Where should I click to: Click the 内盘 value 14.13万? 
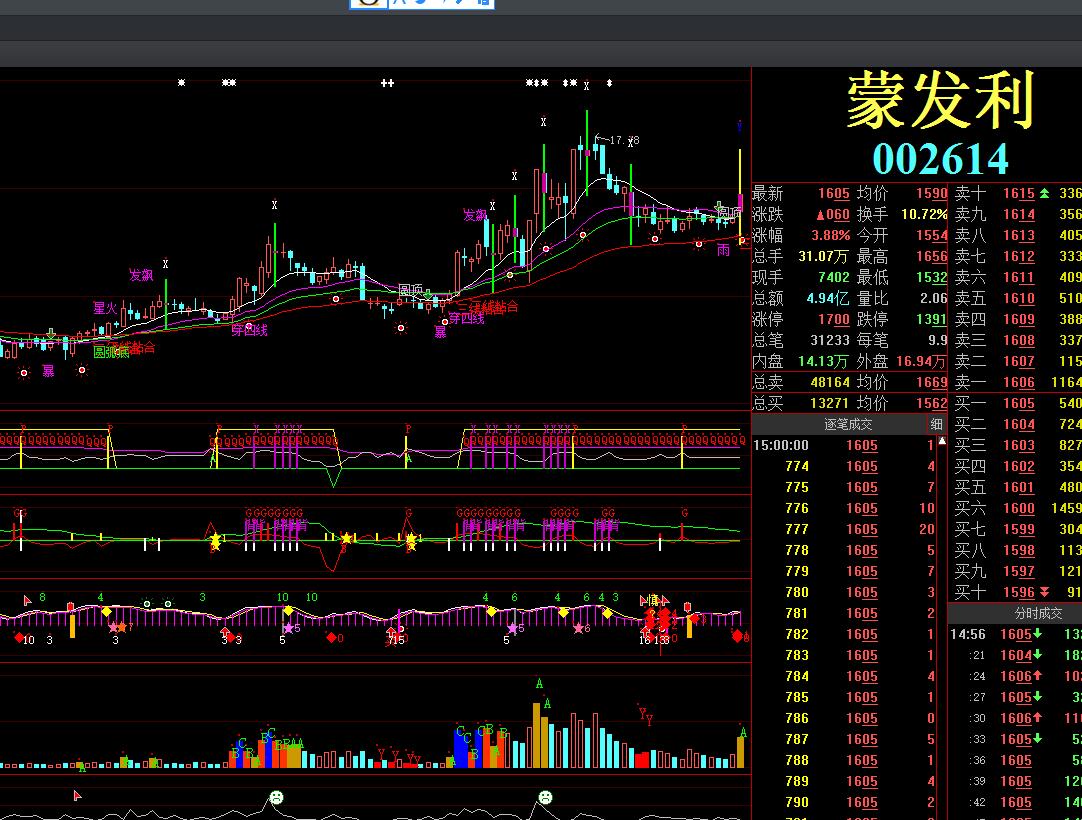[825, 361]
